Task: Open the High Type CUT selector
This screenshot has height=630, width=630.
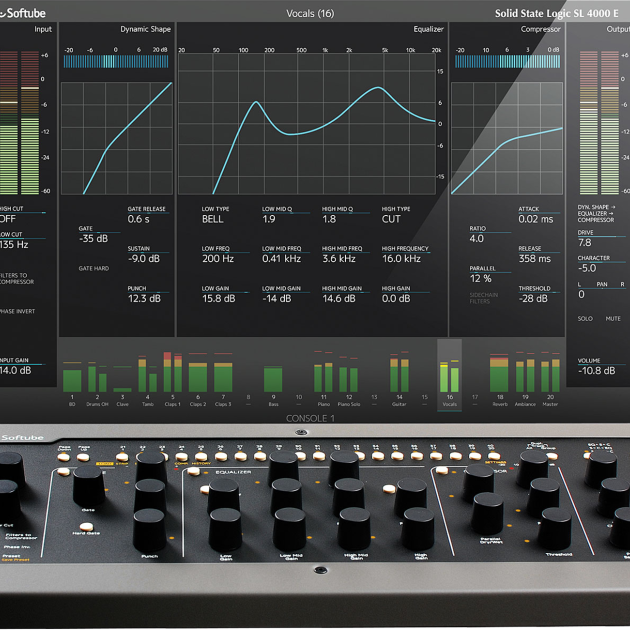Action: 391,219
